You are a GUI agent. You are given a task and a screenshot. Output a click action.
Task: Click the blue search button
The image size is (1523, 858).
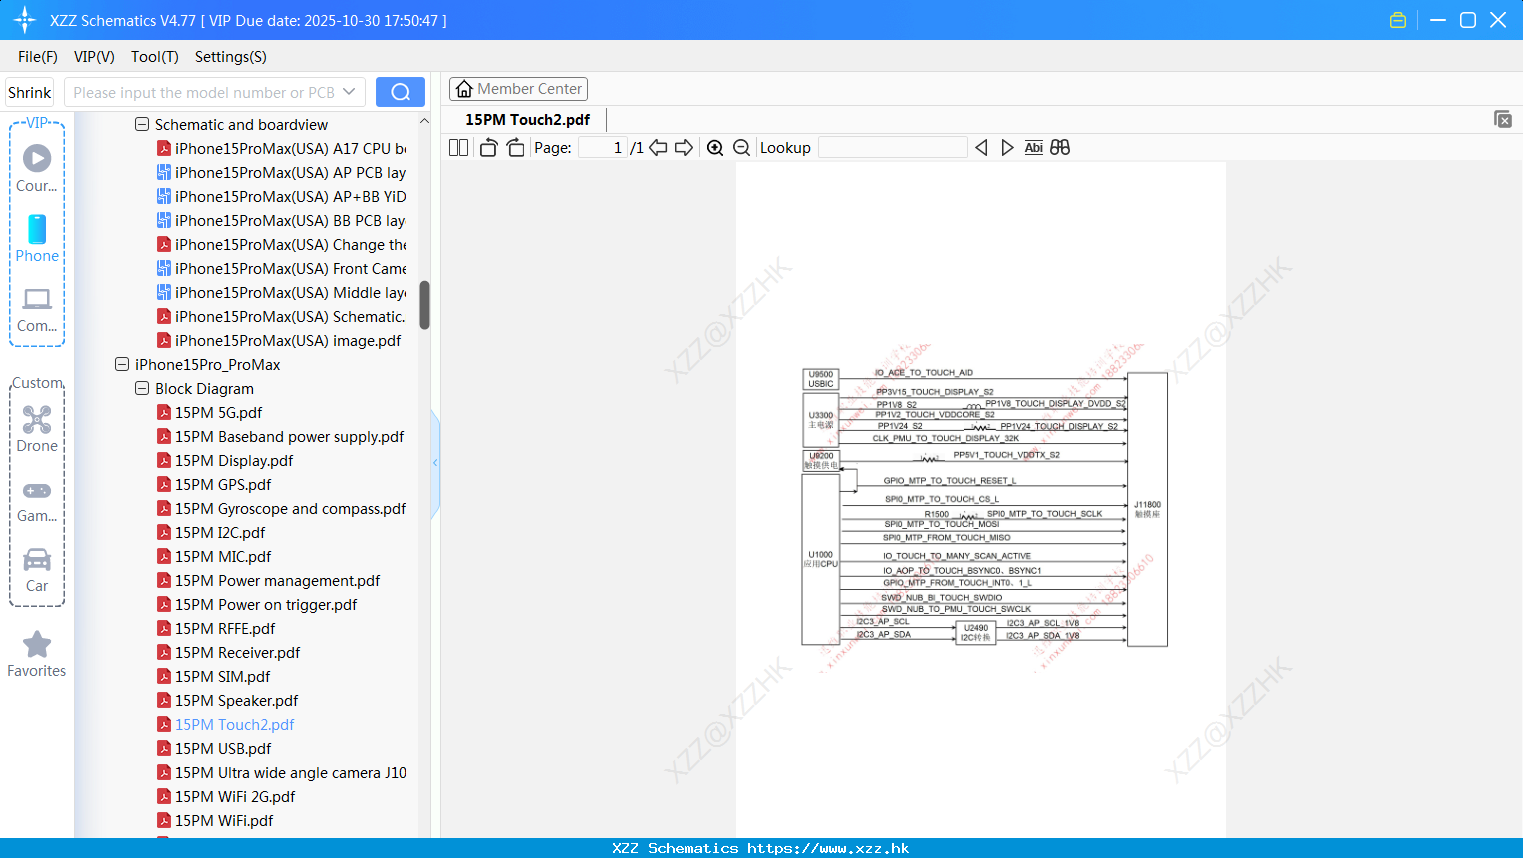click(400, 92)
